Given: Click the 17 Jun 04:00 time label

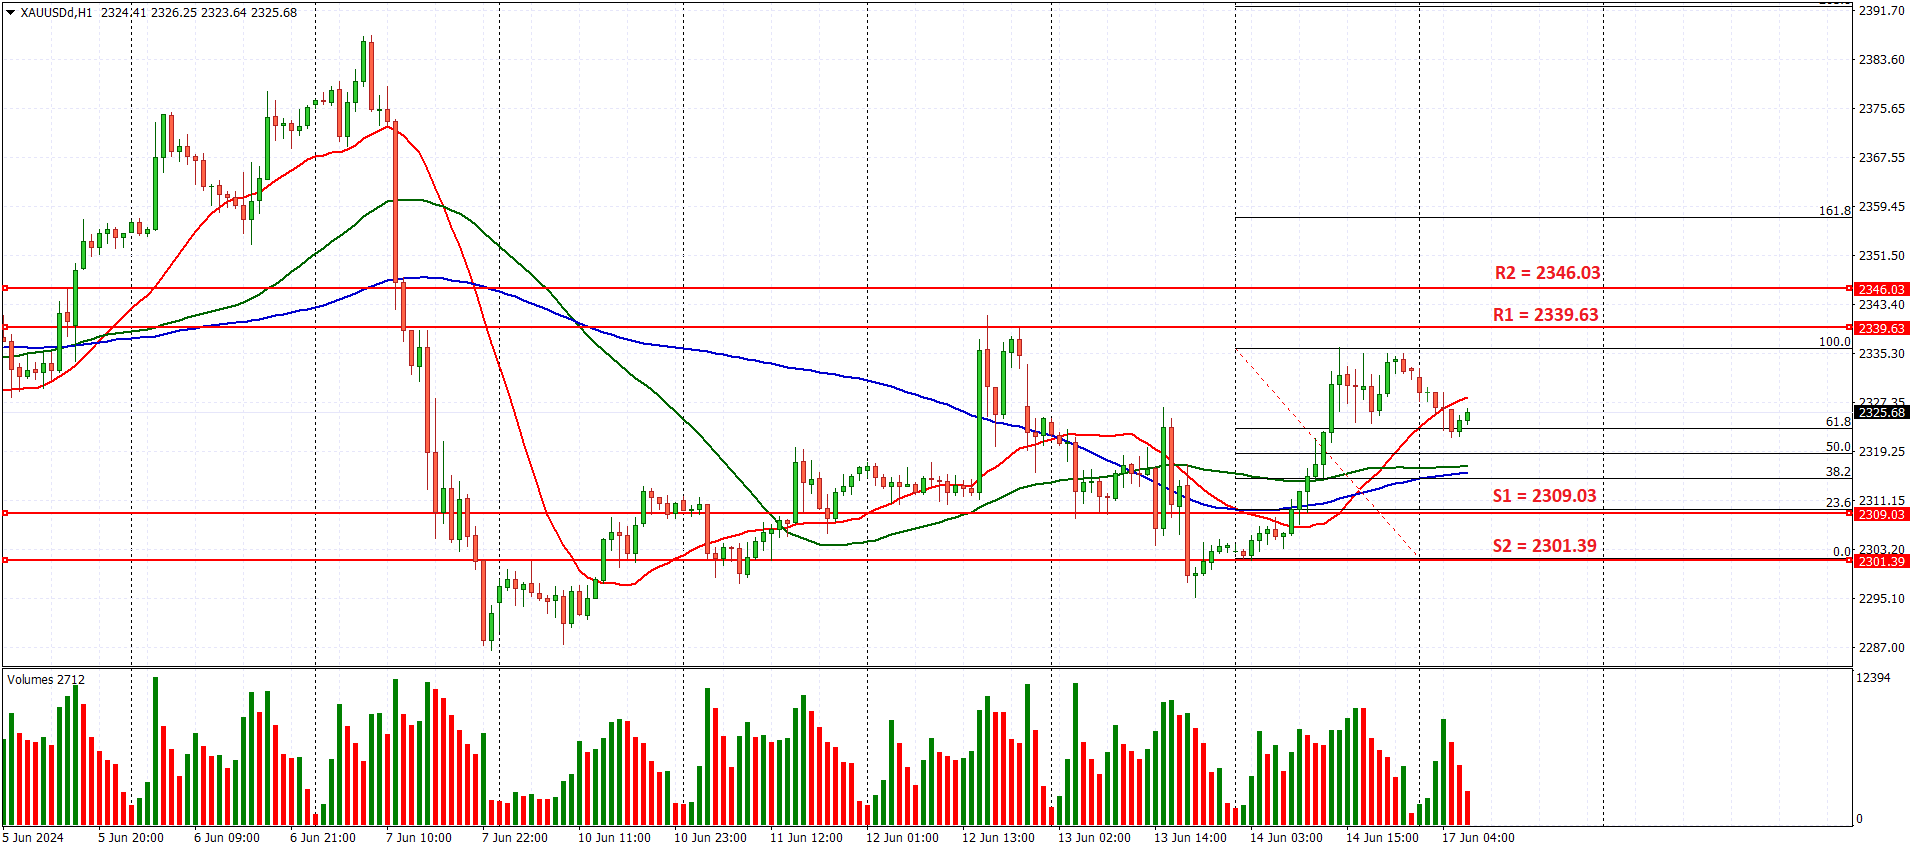Looking at the screenshot, I should click(x=1478, y=838).
